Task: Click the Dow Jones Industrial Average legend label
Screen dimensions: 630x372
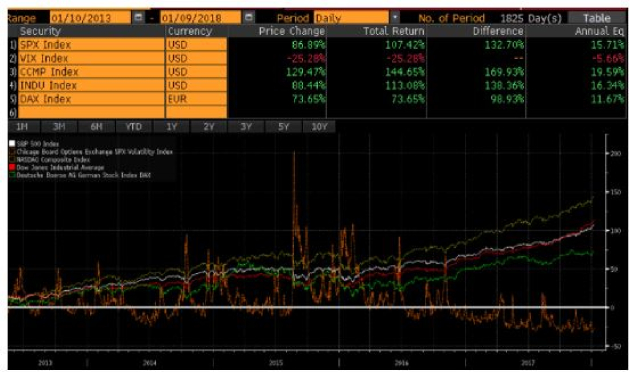Action: 60,167
